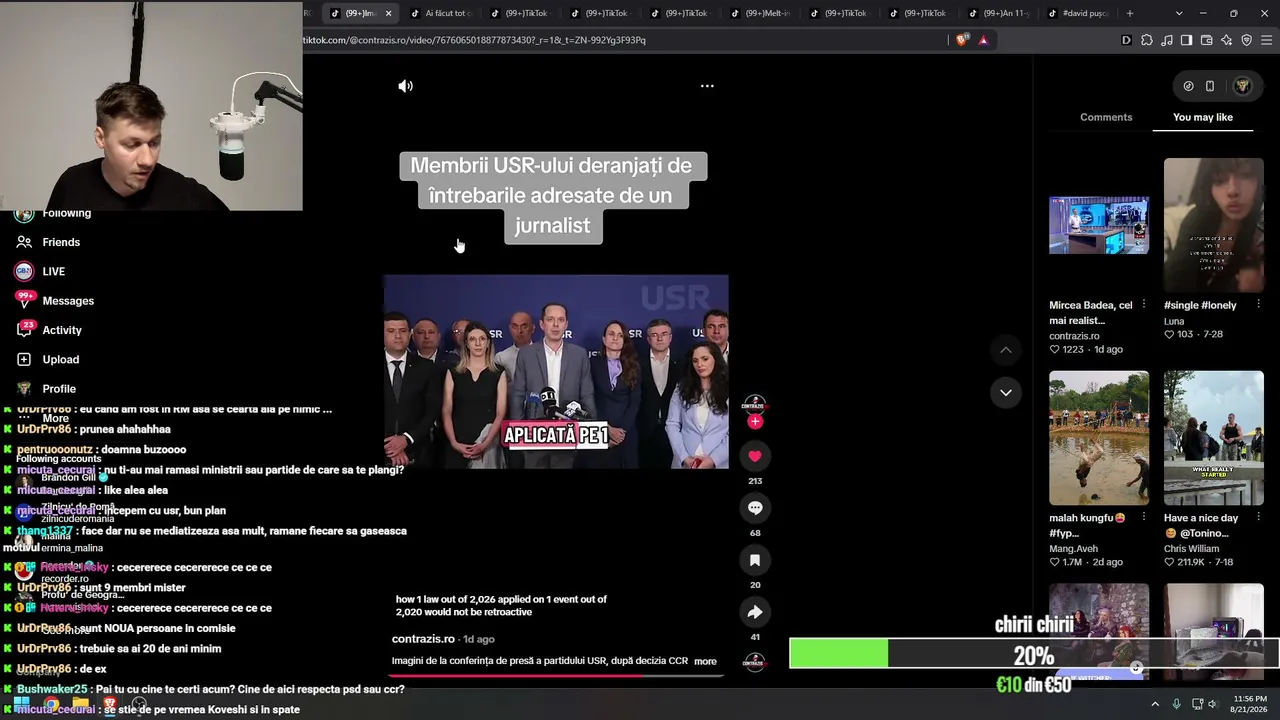Go to the previous video with up chevron
1280x720 pixels.
pyautogui.click(x=1006, y=350)
